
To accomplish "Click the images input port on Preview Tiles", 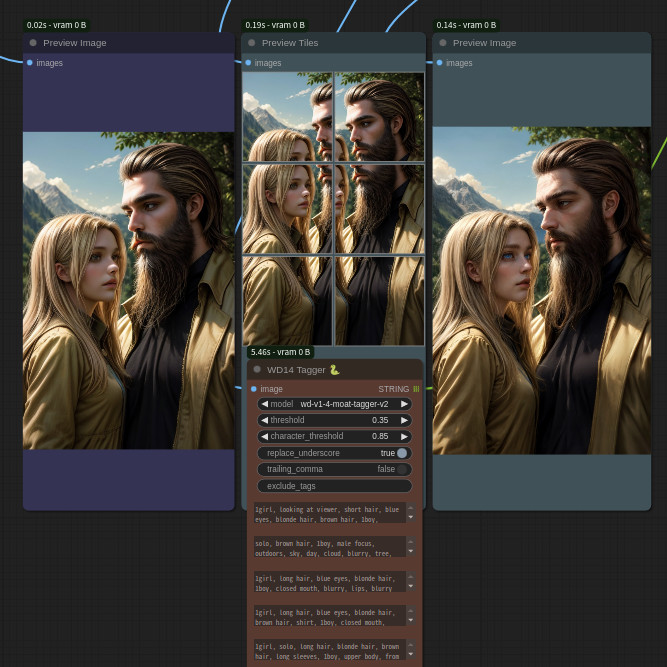I will (x=249, y=63).
